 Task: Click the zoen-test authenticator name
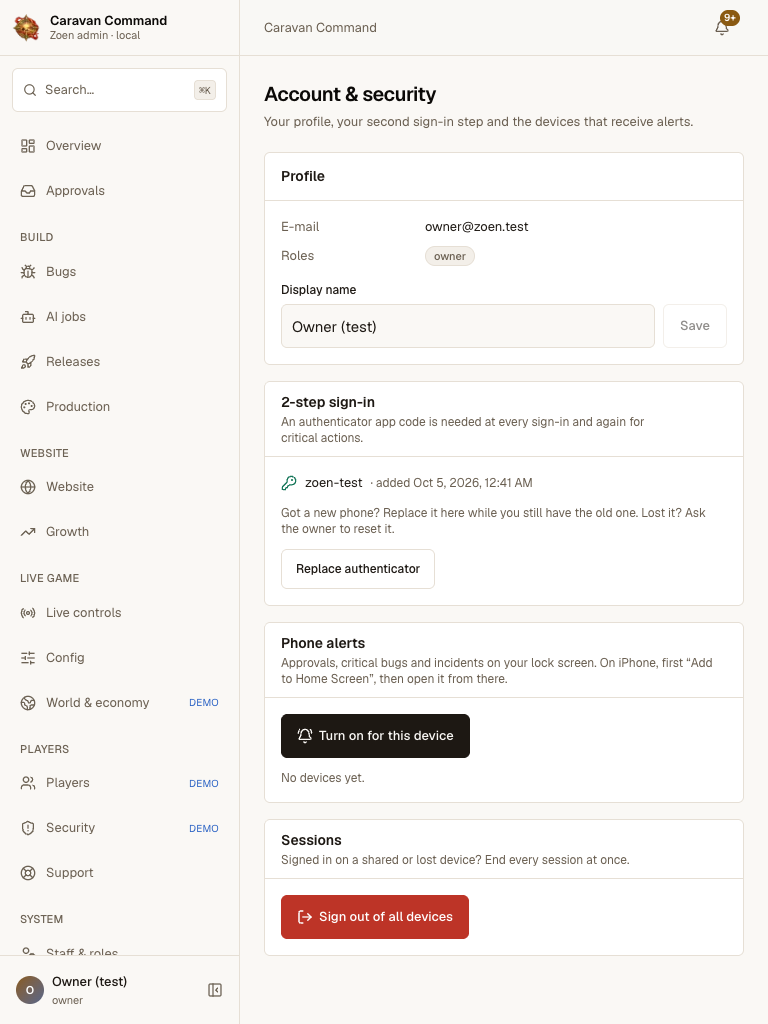(x=334, y=483)
